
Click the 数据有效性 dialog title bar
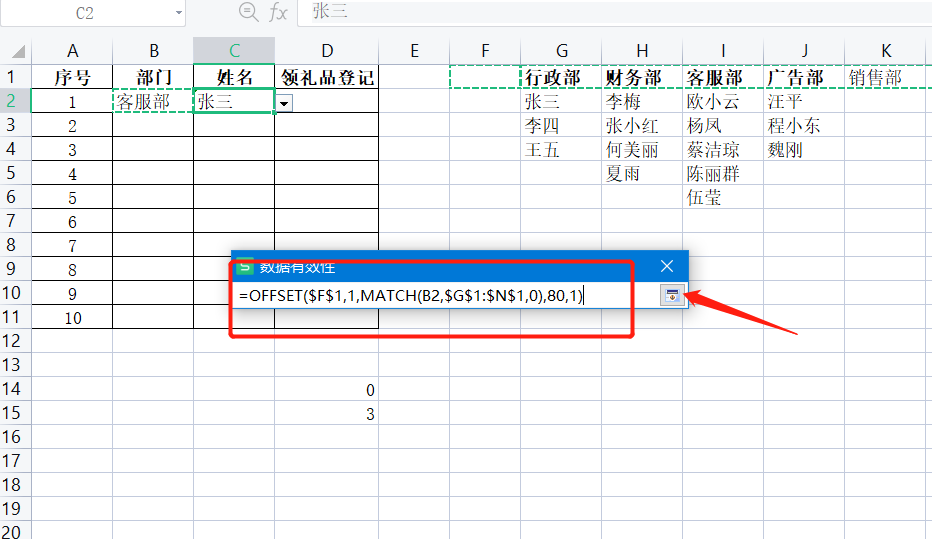460,266
